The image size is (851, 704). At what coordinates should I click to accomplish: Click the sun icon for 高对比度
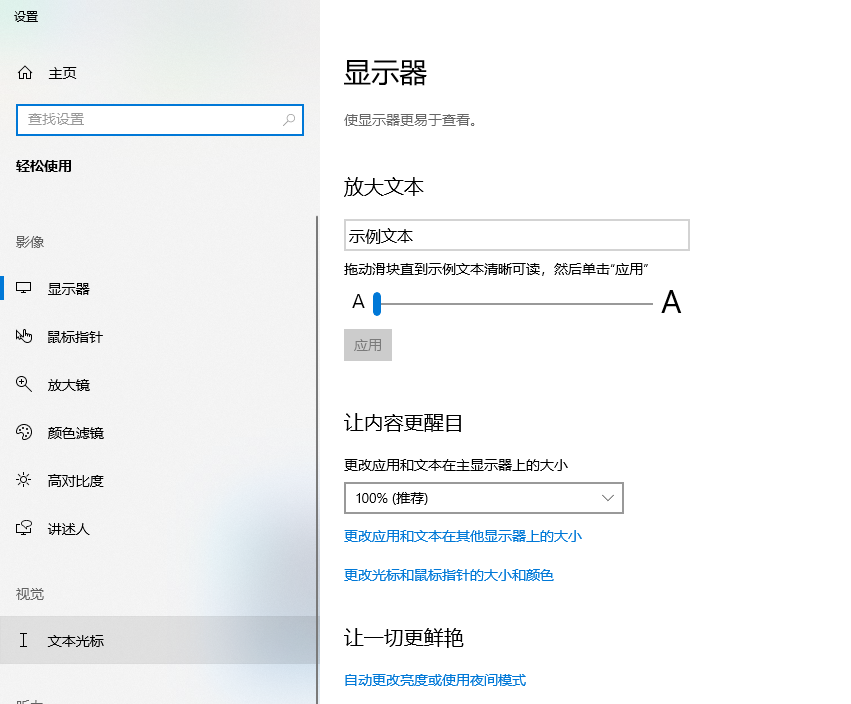[25, 481]
